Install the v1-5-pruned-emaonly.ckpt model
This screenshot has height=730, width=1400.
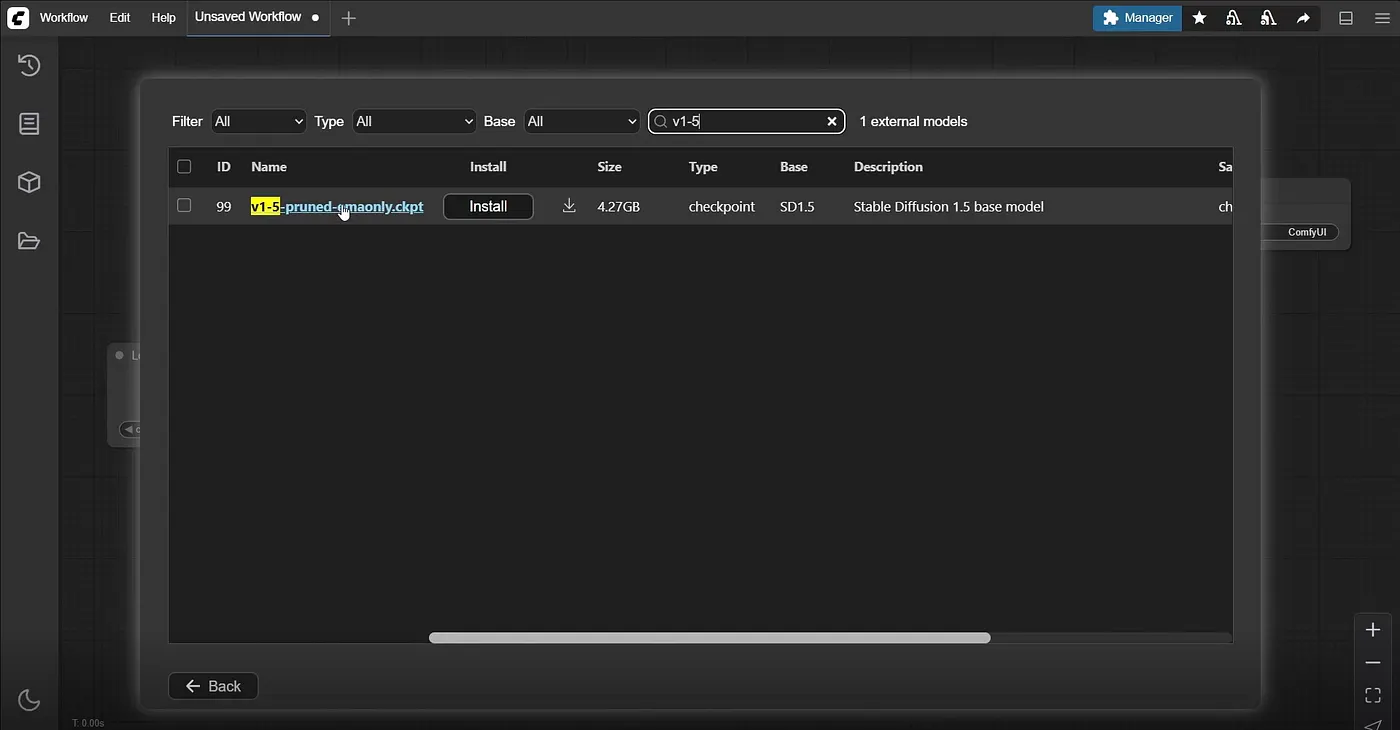pyautogui.click(x=488, y=206)
